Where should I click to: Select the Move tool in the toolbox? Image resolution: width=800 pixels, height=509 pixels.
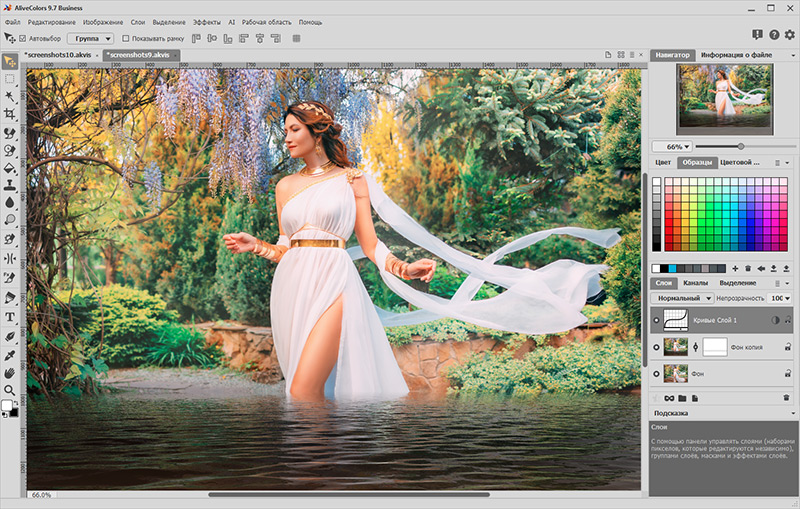point(10,62)
